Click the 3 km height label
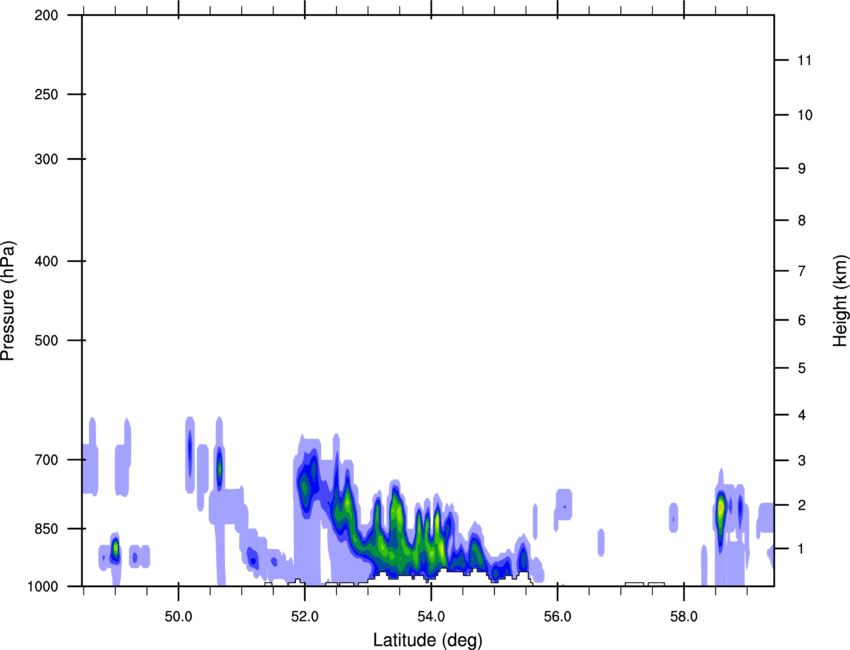 (x=802, y=460)
